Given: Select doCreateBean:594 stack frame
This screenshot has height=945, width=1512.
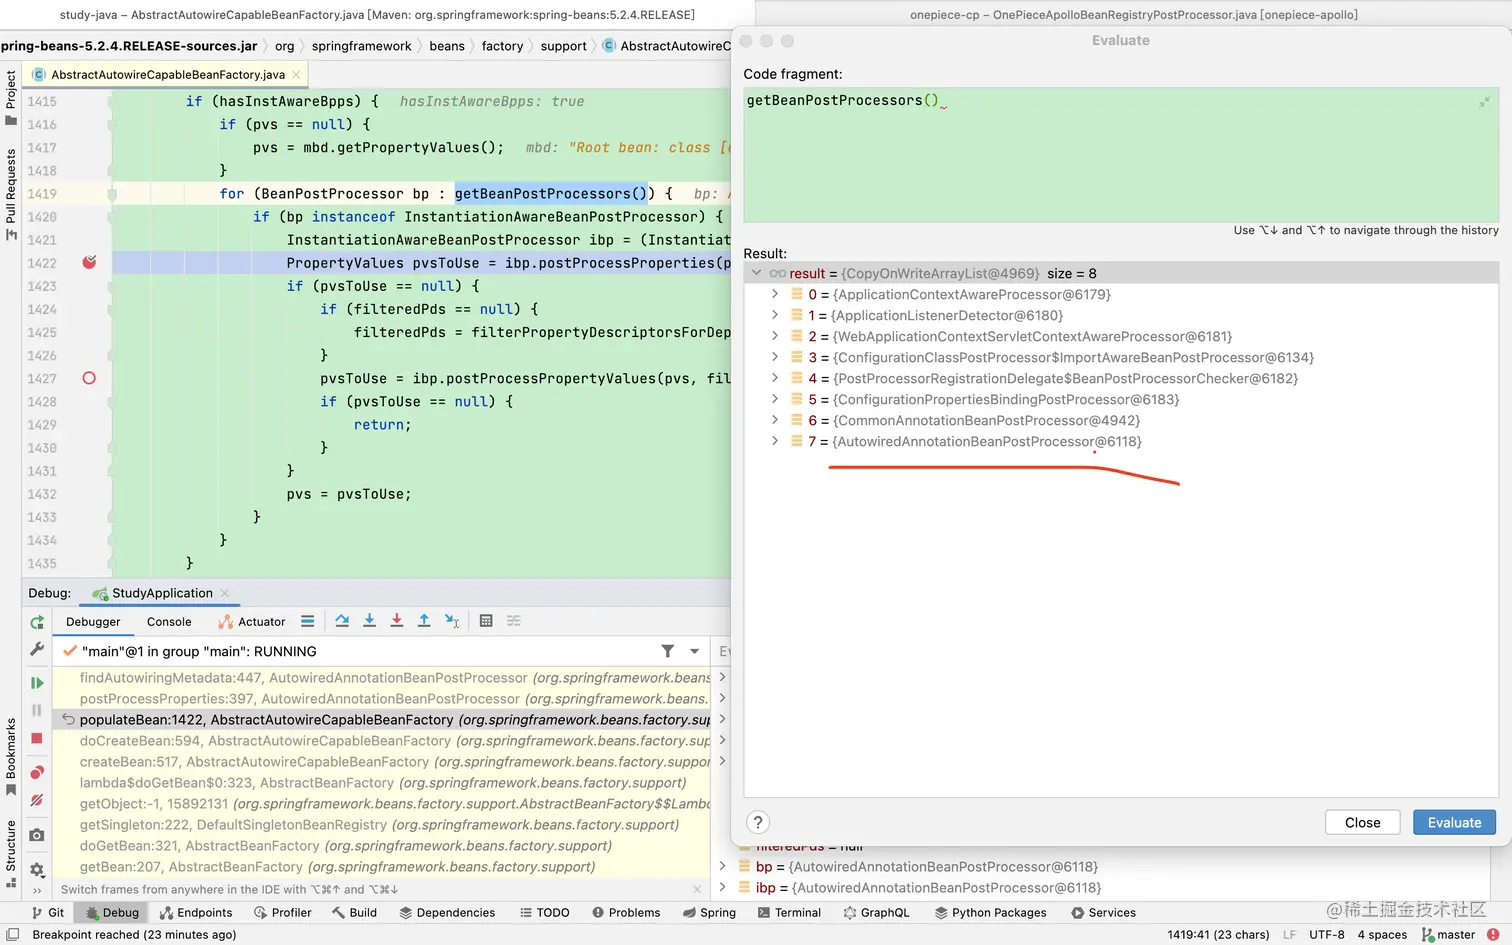Looking at the screenshot, I should tap(381, 740).
